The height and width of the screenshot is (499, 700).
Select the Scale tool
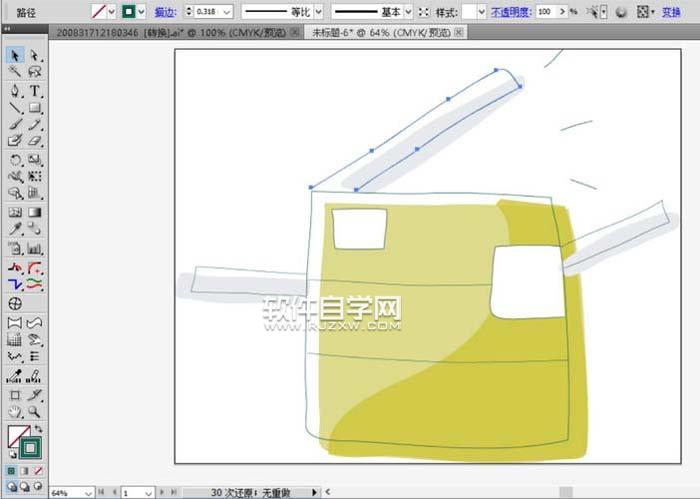(x=34, y=160)
